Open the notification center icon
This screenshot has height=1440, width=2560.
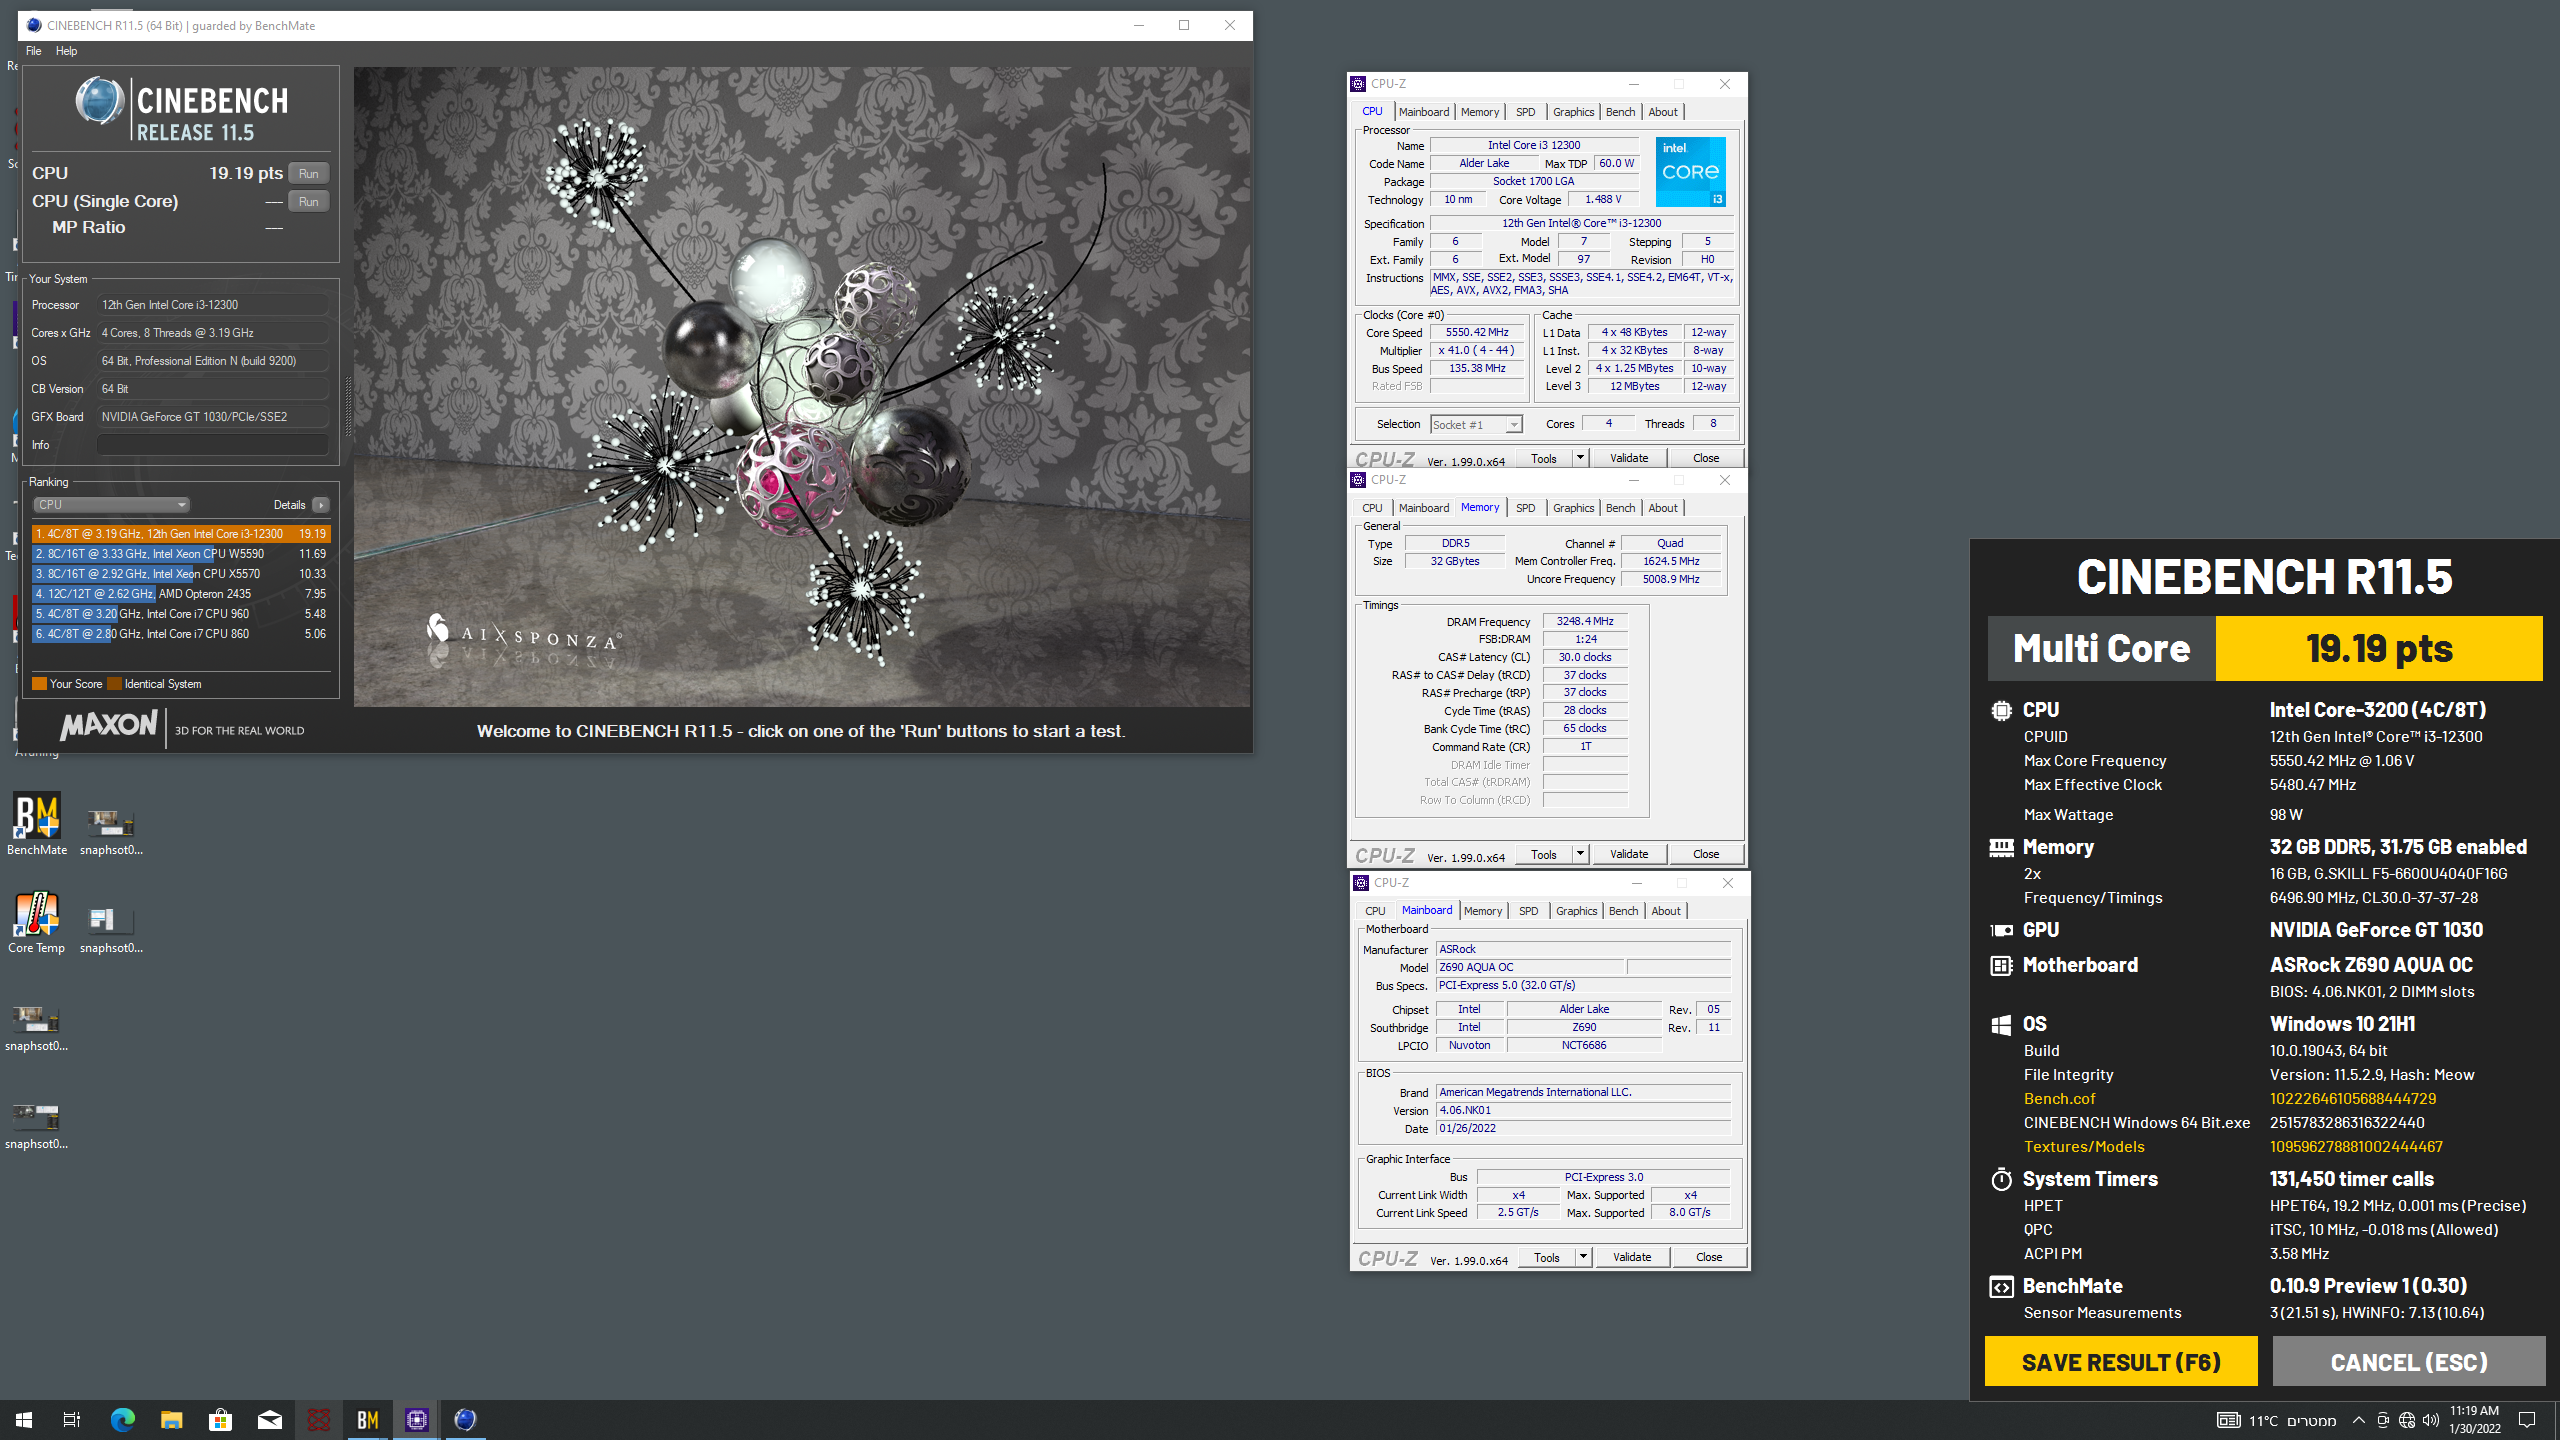(2527, 1420)
